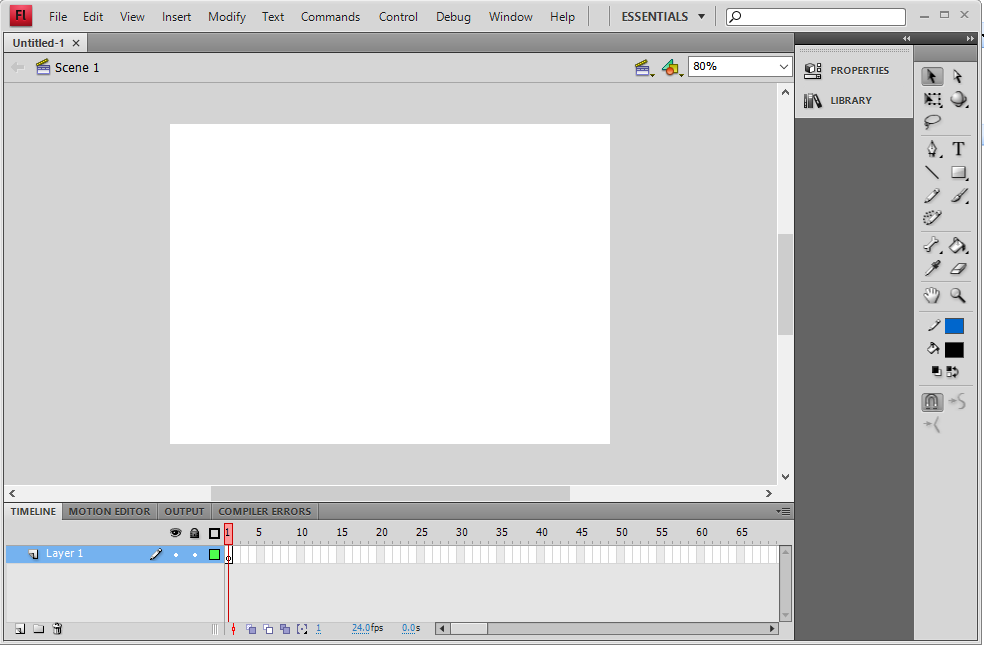Open the Edit Scene dropdown icon

tap(643, 68)
